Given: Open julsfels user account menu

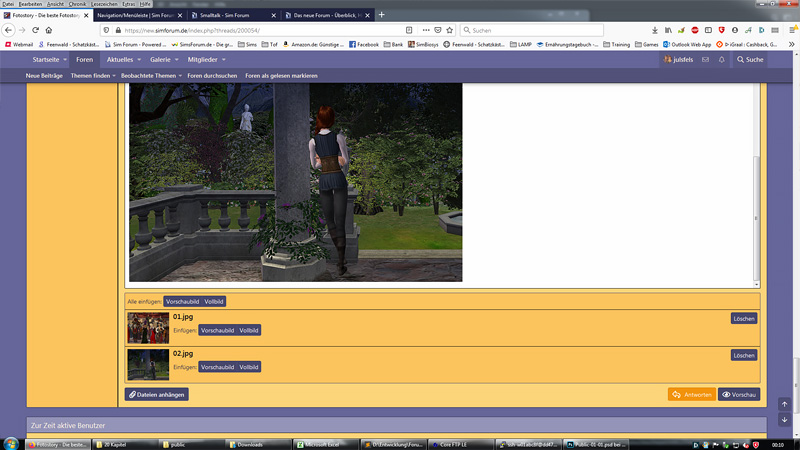Looking at the screenshot, I should [x=678, y=60].
